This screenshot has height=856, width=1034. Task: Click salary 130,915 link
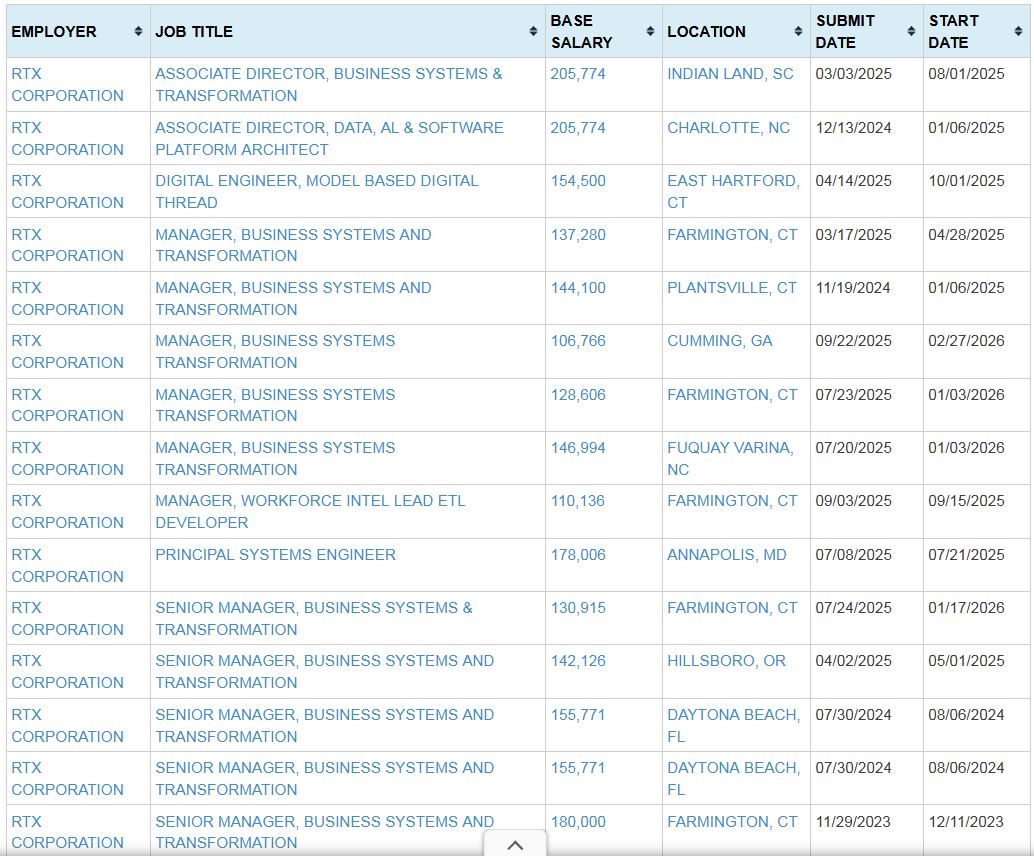(x=578, y=607)
